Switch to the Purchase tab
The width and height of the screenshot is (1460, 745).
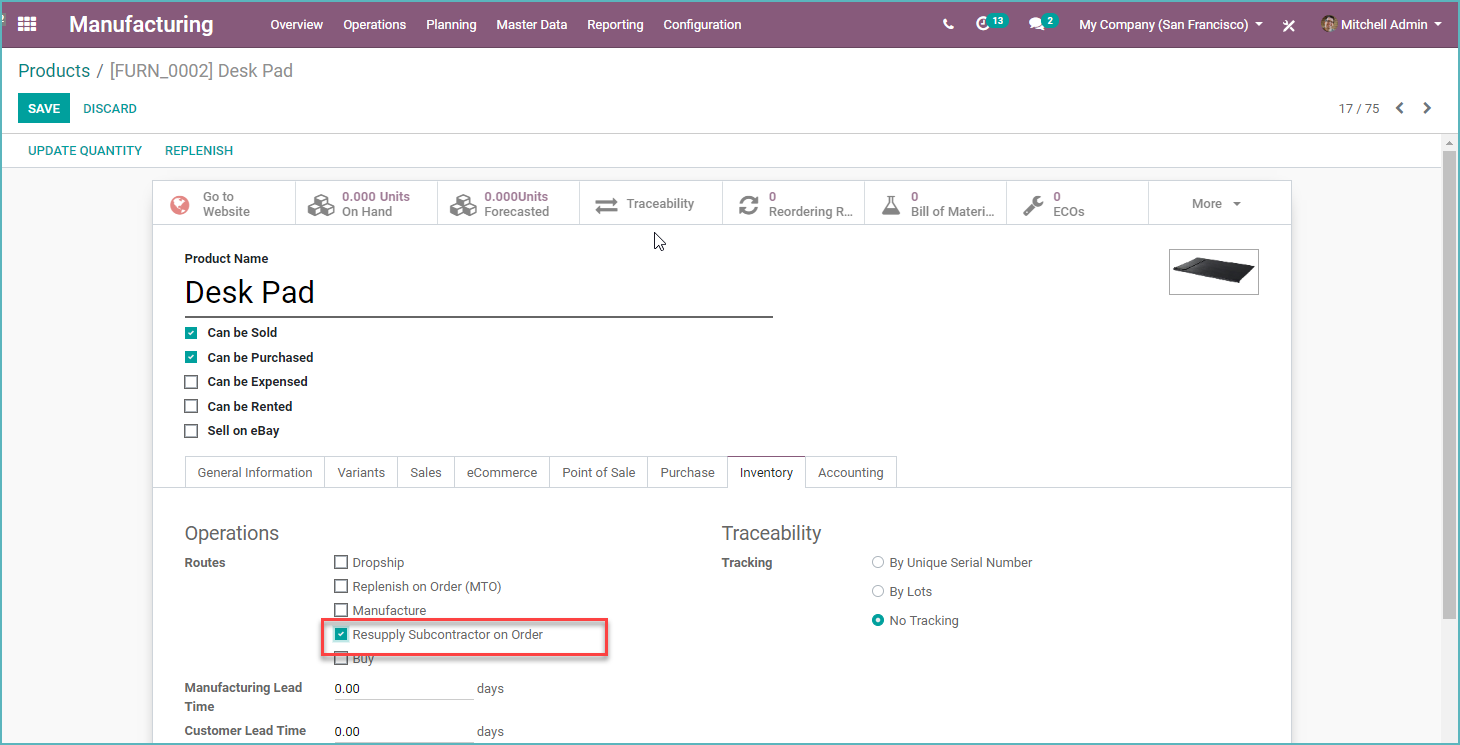coord(687,471)
